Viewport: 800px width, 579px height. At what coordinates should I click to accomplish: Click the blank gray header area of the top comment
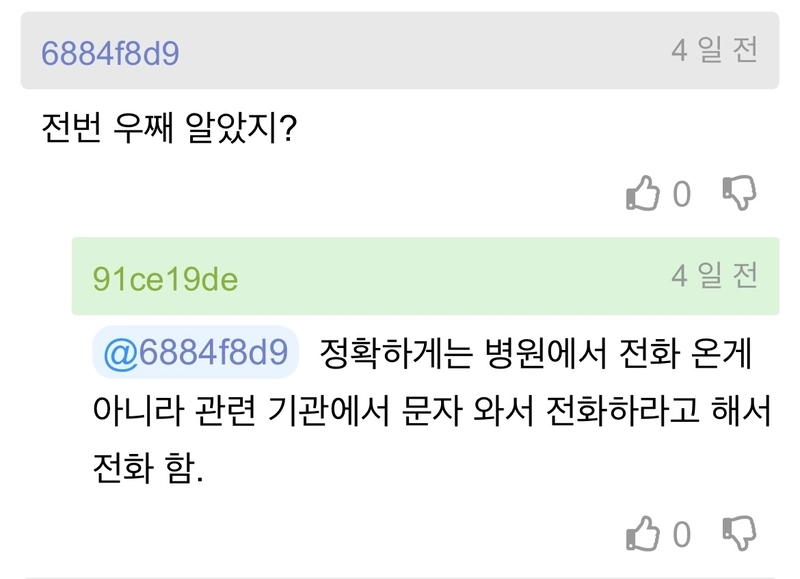tap(423, 51)
